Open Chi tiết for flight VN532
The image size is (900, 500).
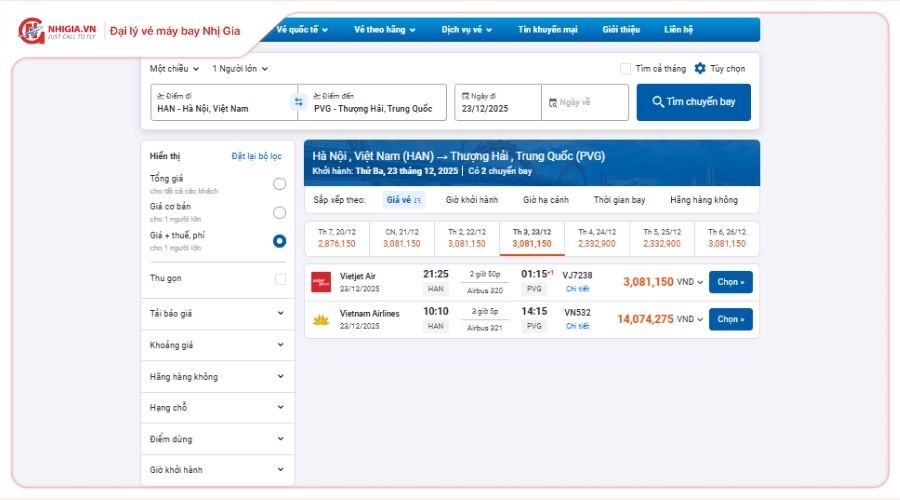pos(577,326)
